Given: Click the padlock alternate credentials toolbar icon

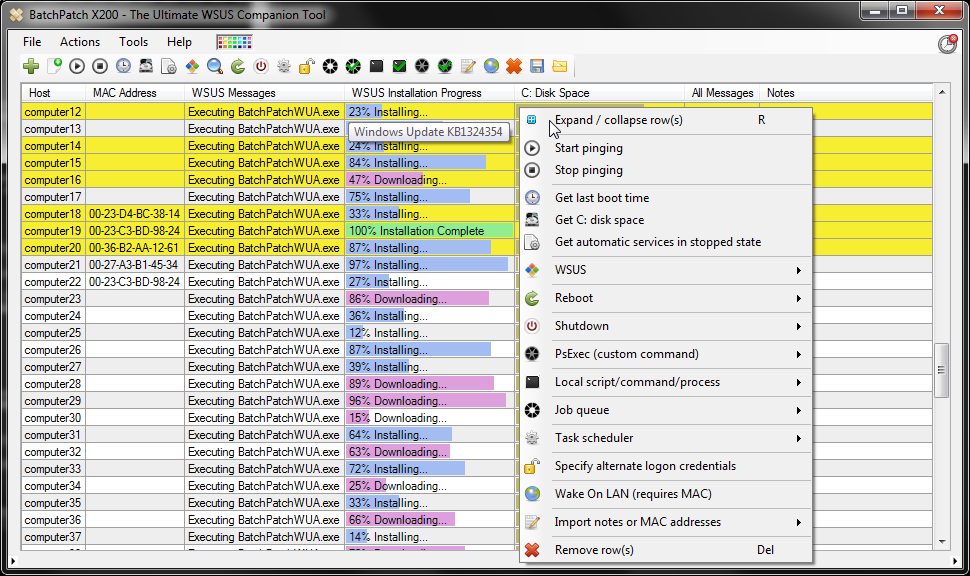Looking at the screenshot, I should coord(307,67).
